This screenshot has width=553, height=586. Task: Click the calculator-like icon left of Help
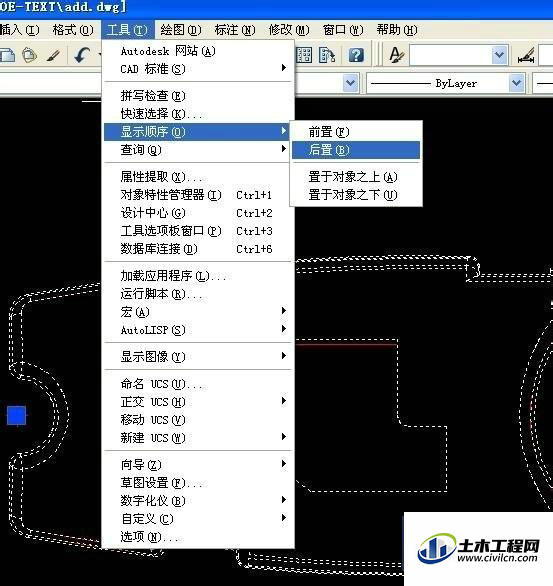click(x=327, y=55)
